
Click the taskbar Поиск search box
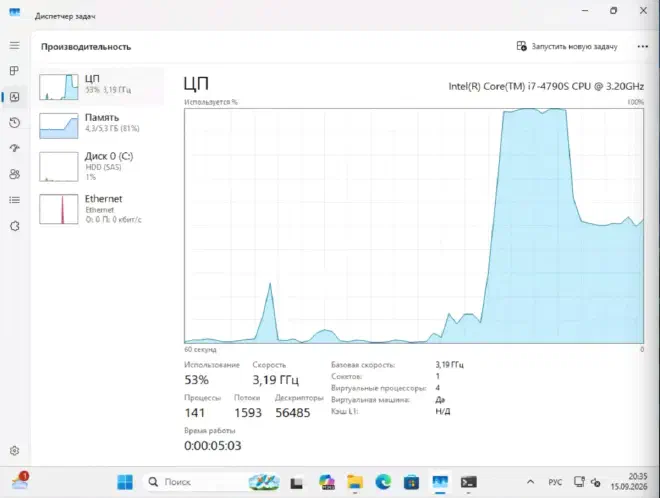pyautogui.click(x=213, y=482)
